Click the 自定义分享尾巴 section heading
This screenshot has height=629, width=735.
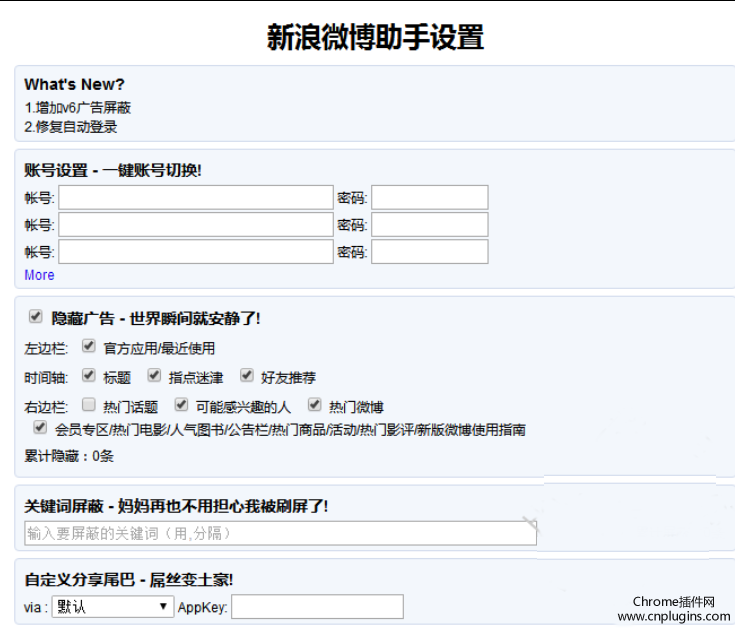point(129,579)
